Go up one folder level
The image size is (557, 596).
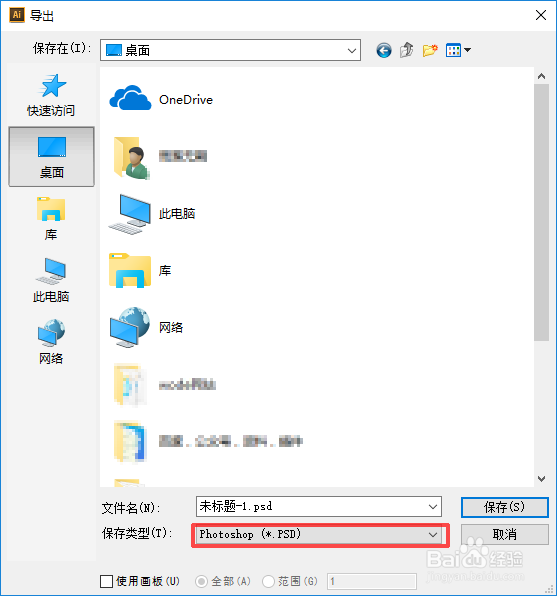[406, 50]
